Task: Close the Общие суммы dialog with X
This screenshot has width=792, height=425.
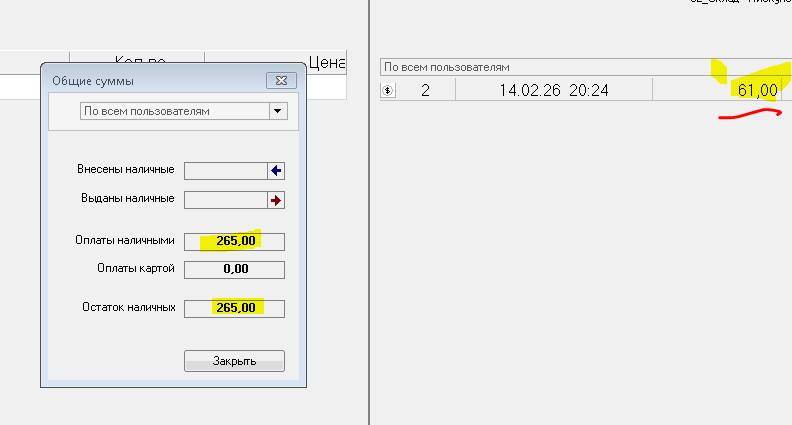Action: point(278,81)
